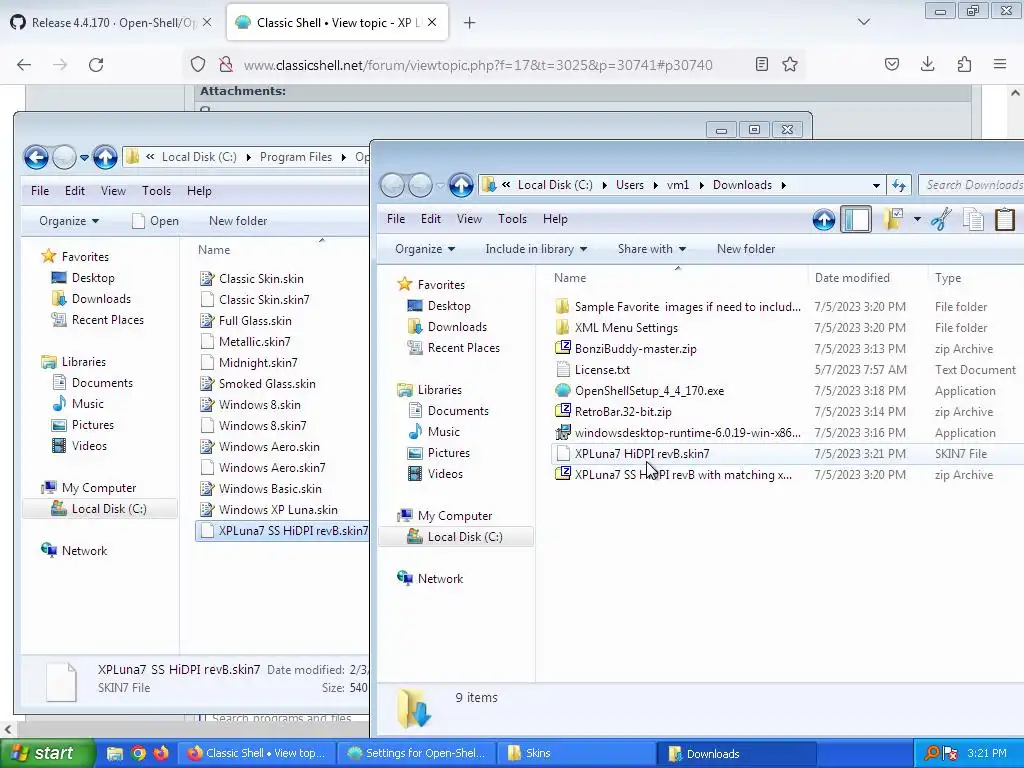Open Share with dropdown

click(x=651, y=249)
